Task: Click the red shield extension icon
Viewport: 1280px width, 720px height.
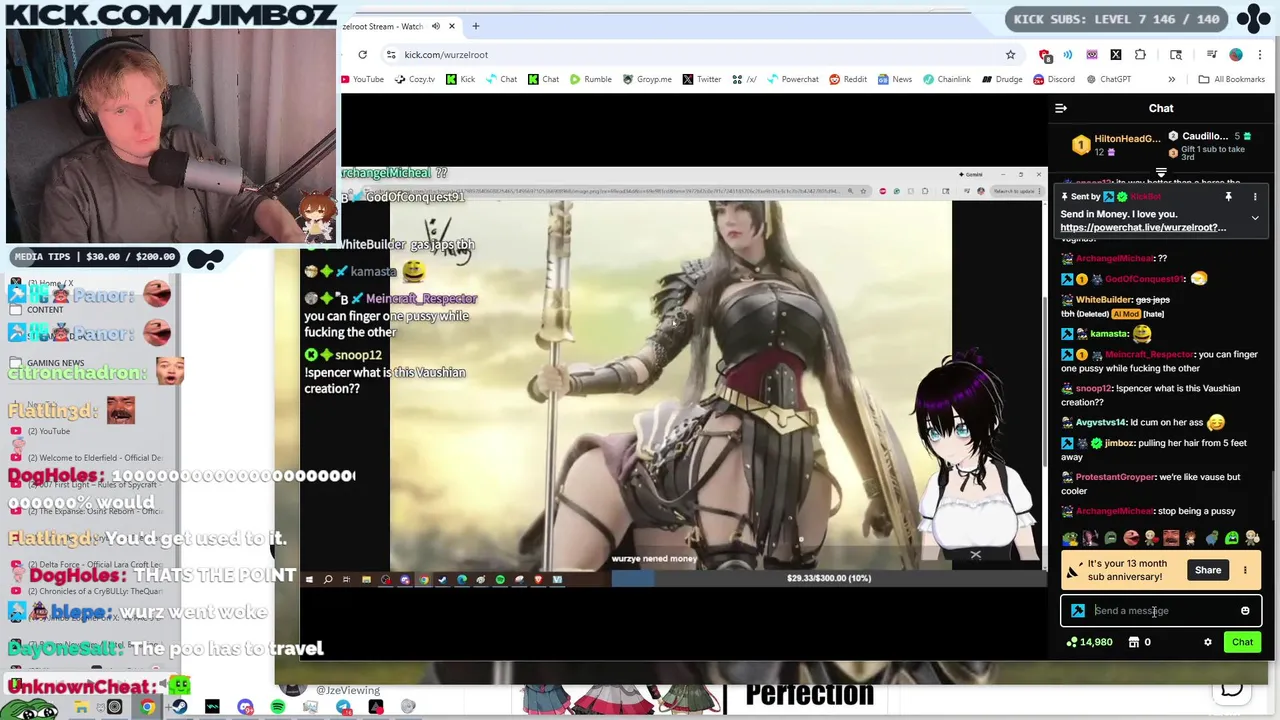Action: (1045, 54)
